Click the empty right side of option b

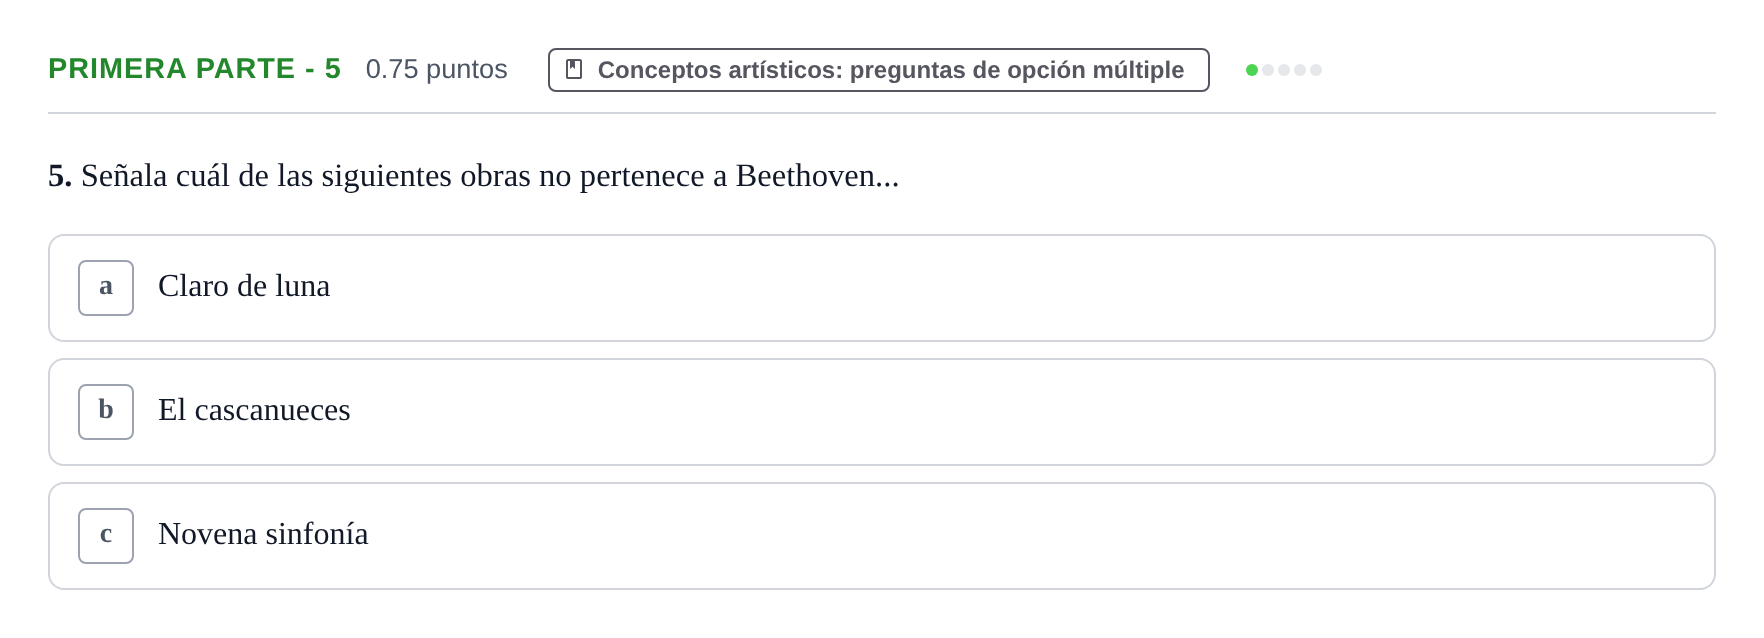[x=1030, y=412]
